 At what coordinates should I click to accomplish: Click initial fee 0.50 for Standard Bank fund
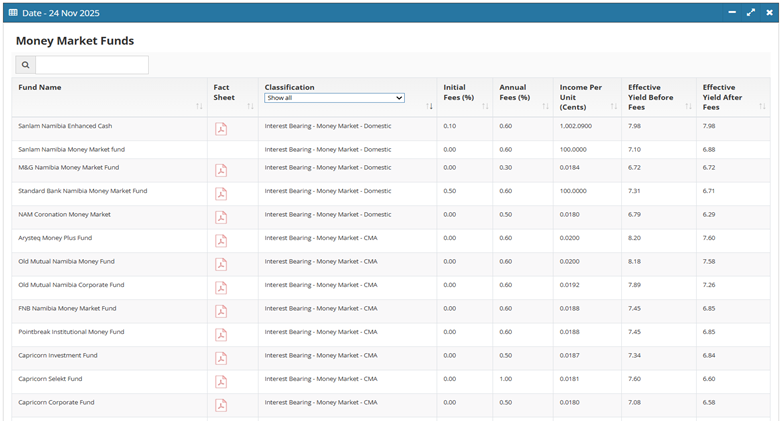pyautogui.click(x=450, y=191)
